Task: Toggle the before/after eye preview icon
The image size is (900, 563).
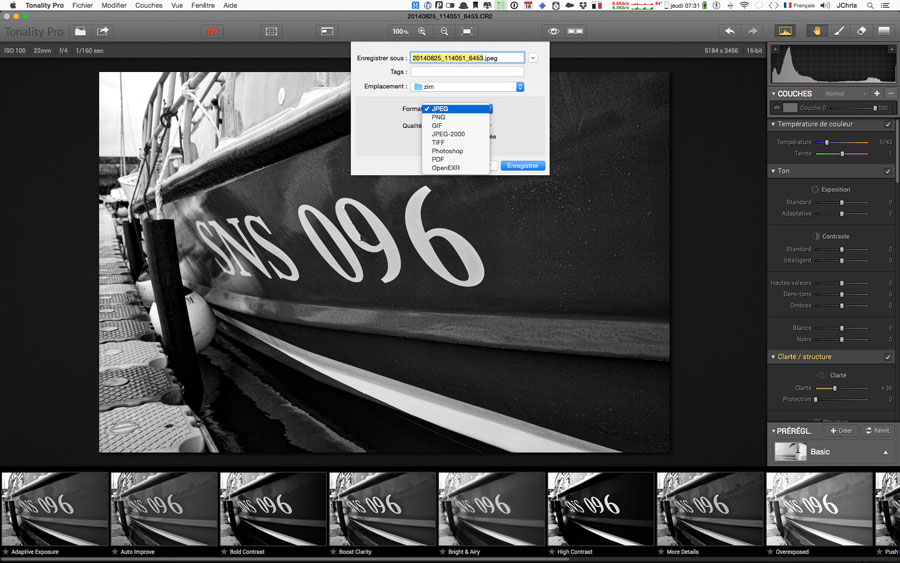Action: (x=553, y=32)
